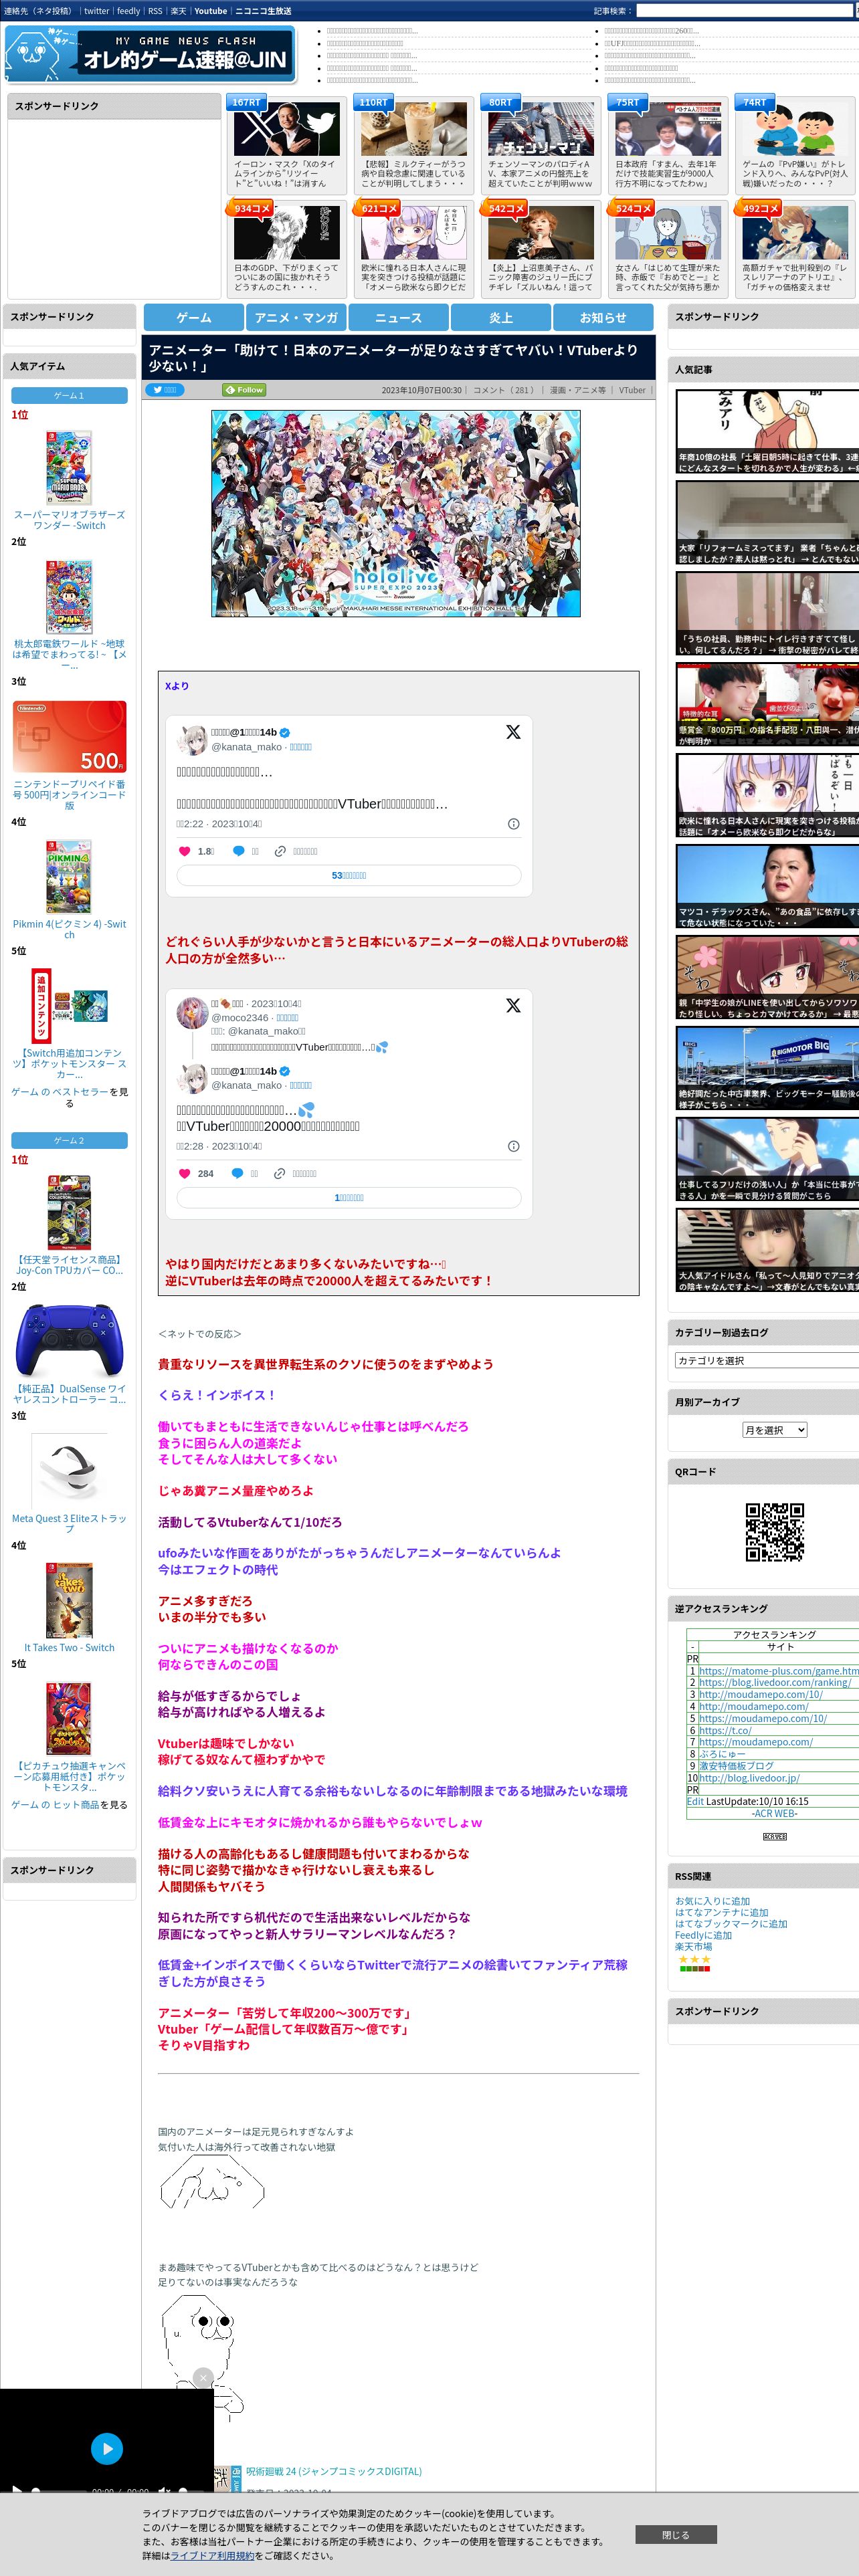Copy link icon on the 2:28 tweet
This screenshot has height=2576, width=859.
tap(280, 1173)
